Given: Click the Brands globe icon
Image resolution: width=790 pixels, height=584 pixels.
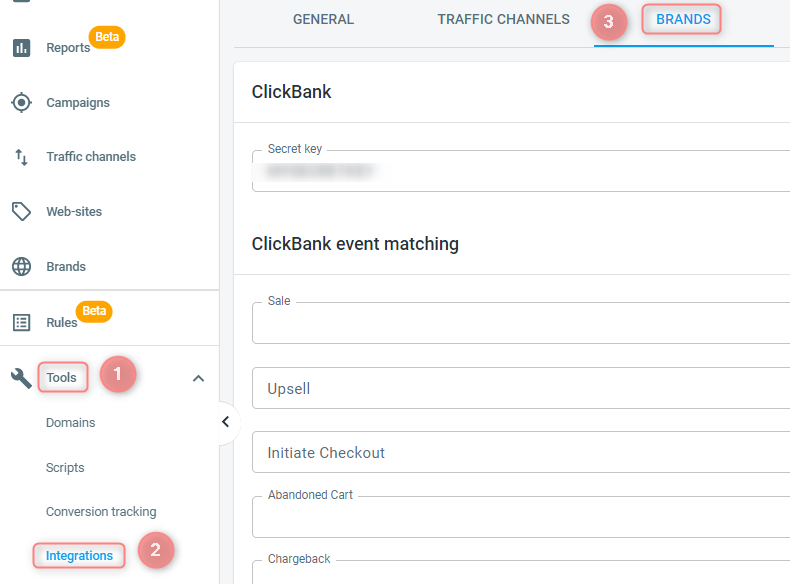Looking at the screenshot, I should [21, 267].
